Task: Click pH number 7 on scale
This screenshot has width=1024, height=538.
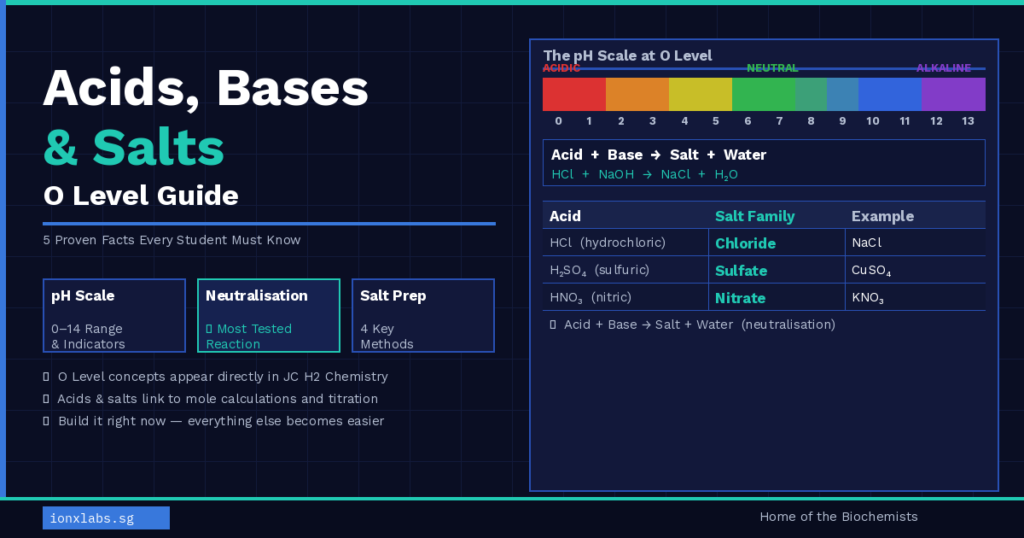Action: pyautogui.click(x=779, y=121)
